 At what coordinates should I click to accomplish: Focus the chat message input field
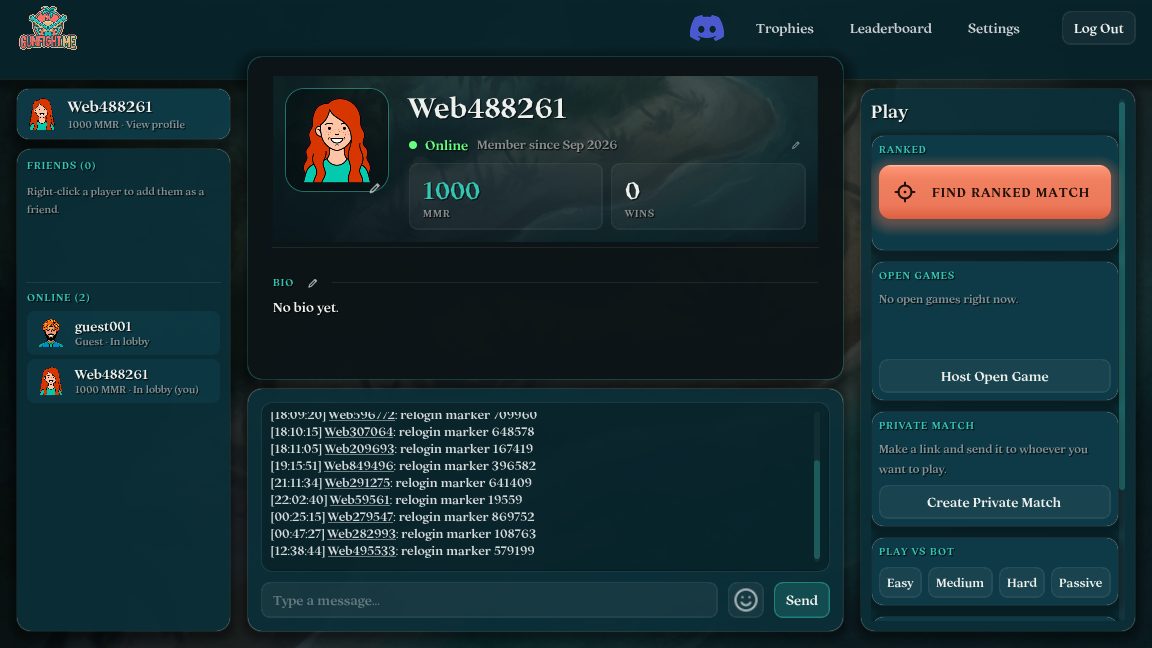tap(489, 600)
